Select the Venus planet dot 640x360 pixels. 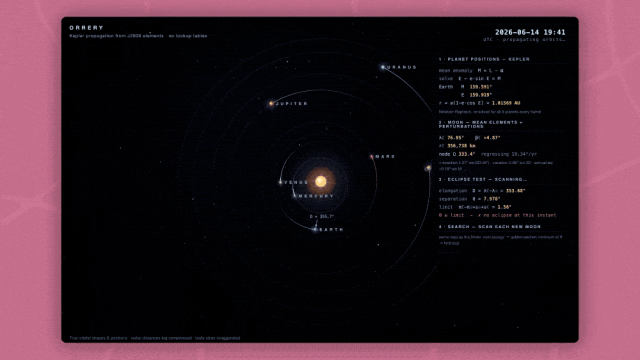tap(280, 182)
